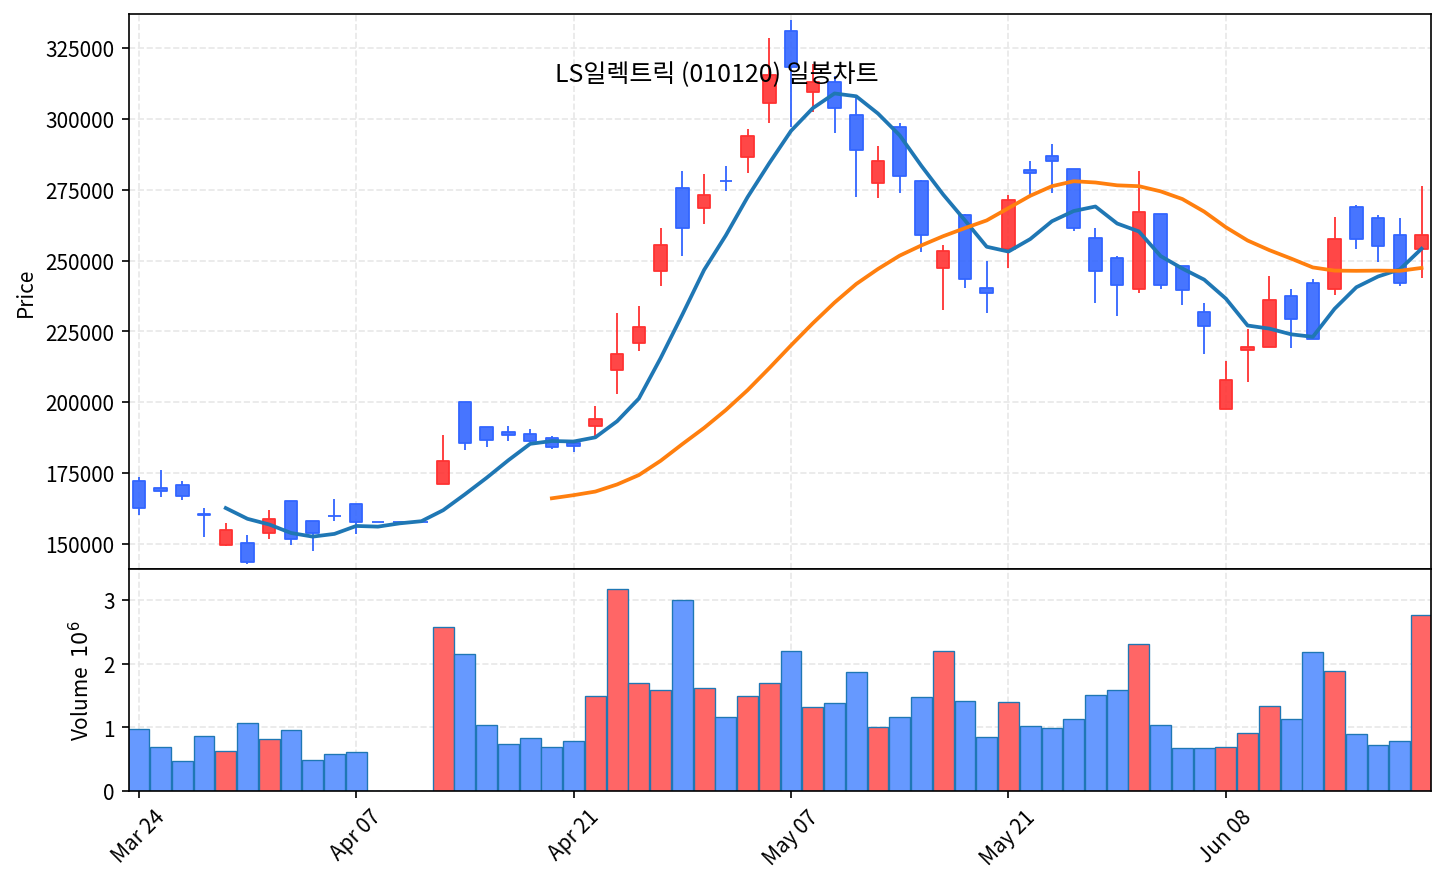
Task: Select the volume axis tick 3
Action: coord(110,601)
